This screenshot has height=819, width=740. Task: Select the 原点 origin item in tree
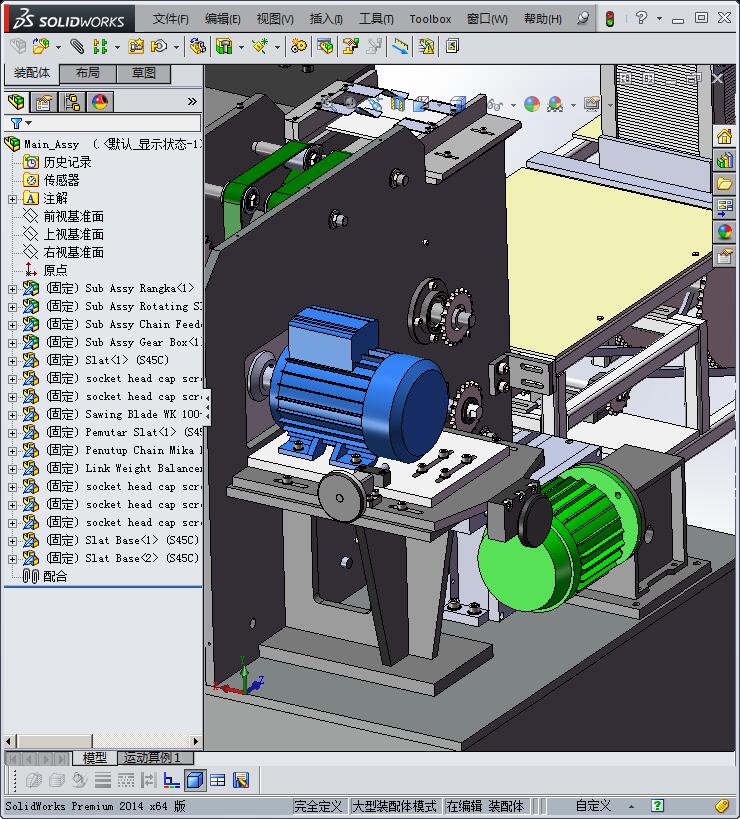pos(55,271)
